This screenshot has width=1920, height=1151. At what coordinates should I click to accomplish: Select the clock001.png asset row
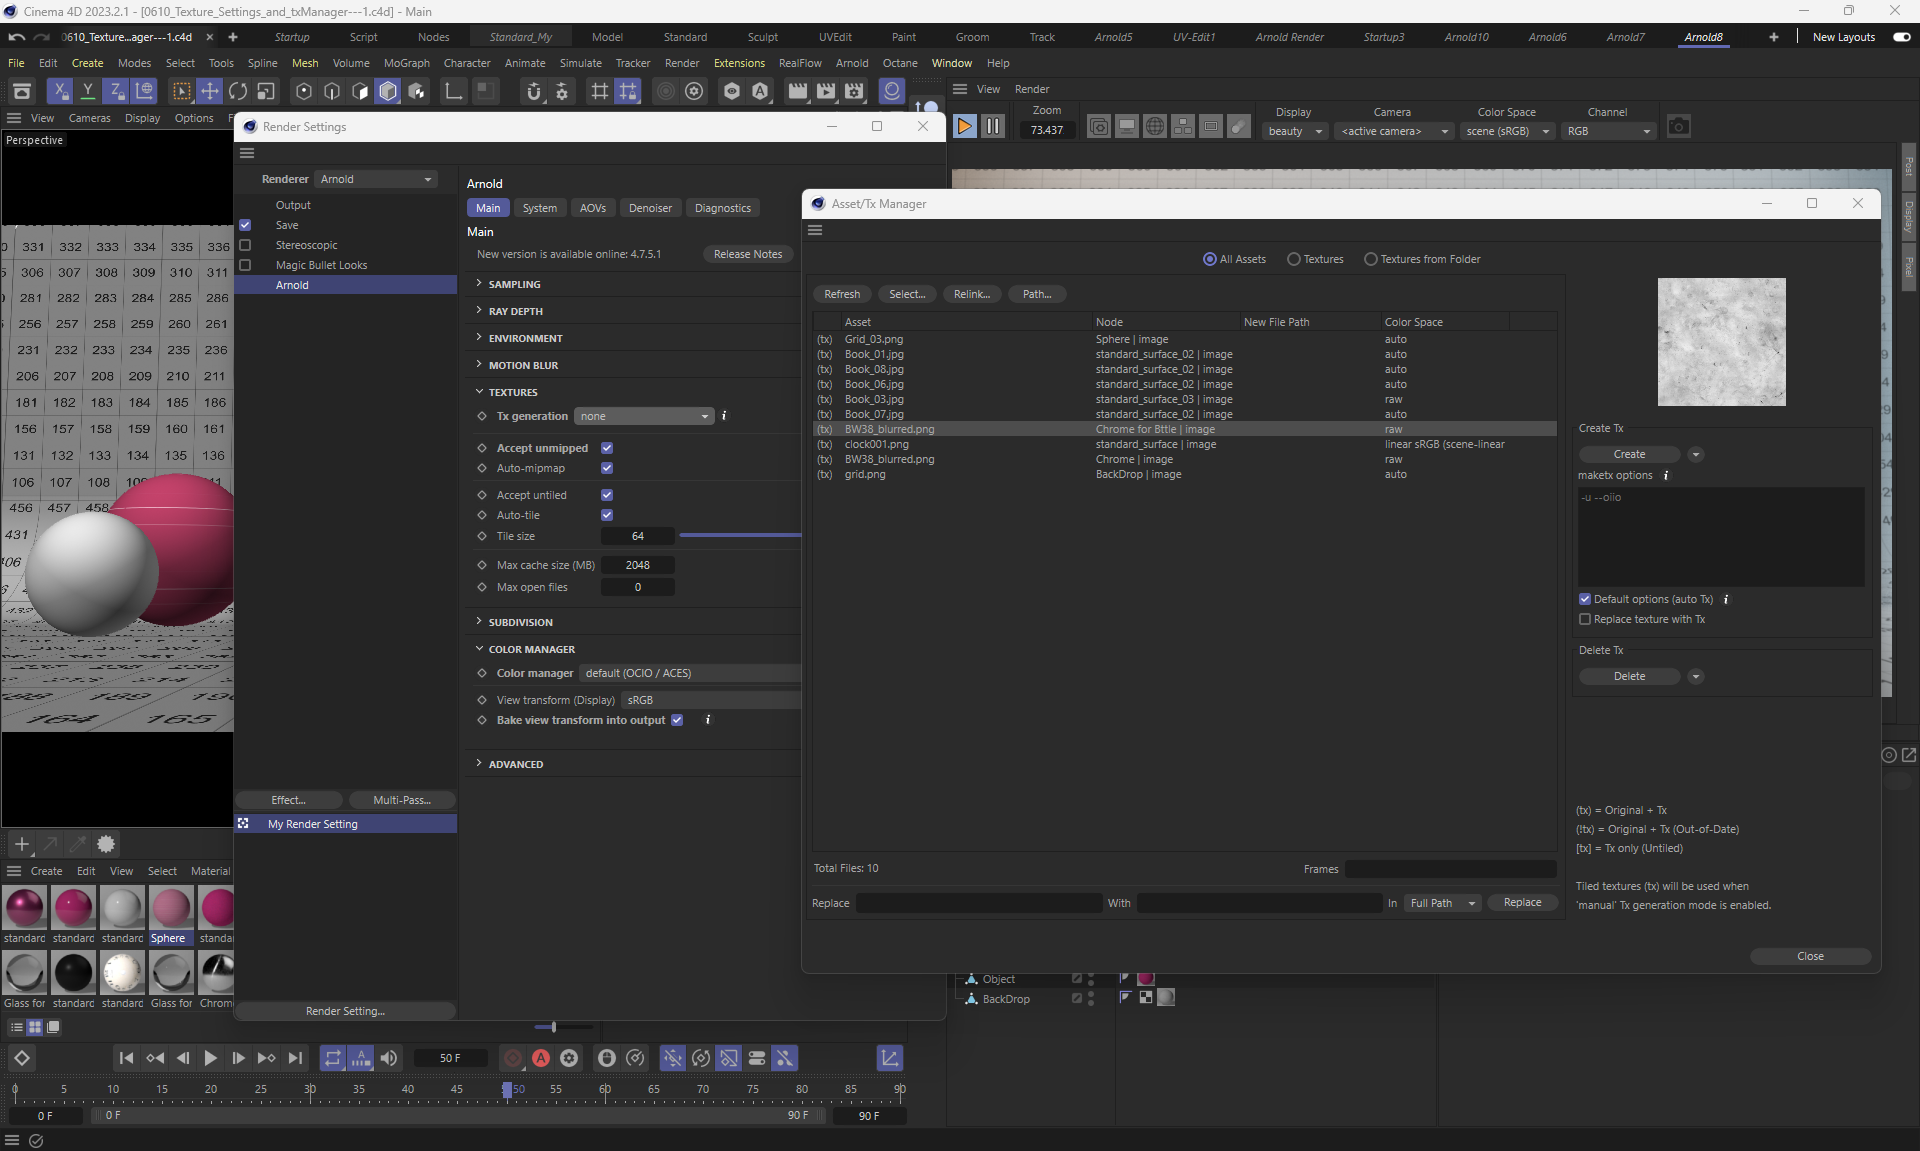pyautogui.click(x=876, y=444)
